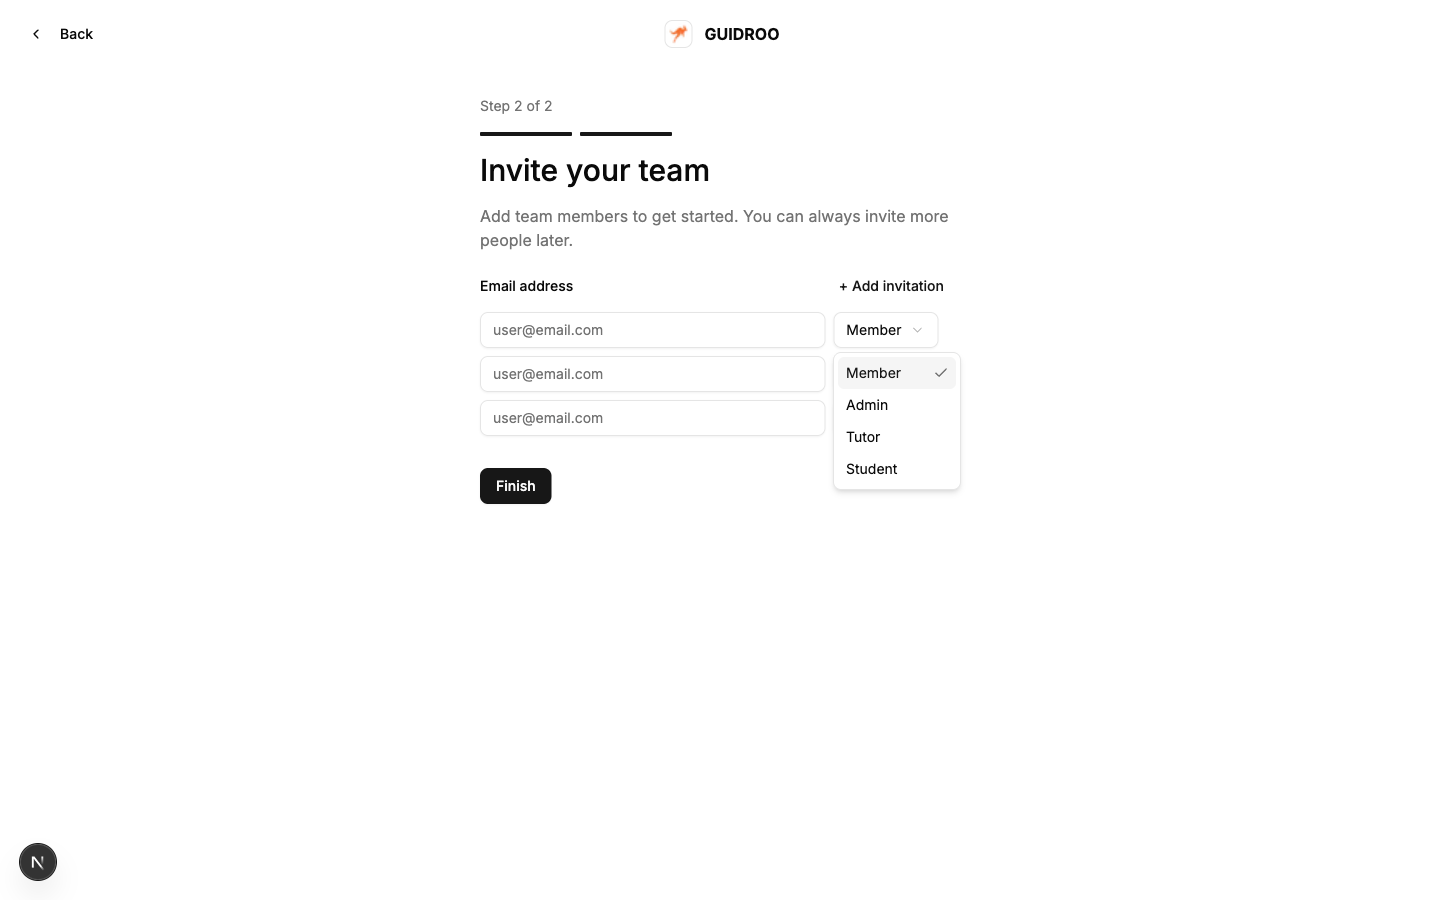Click the checkmark beside the Member option
Image resolution: width=1440 pixels, height=900 pixels.
pos(940,373)
